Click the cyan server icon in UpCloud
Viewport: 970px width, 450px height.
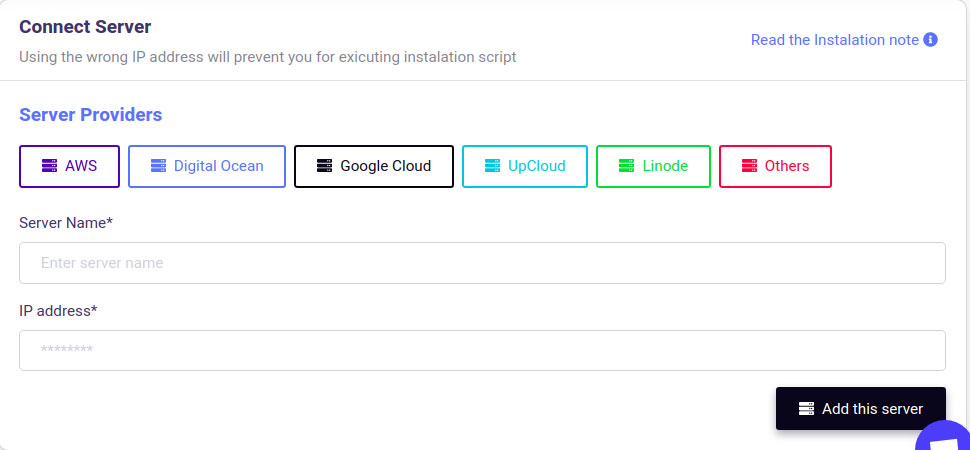pos(492,166)
